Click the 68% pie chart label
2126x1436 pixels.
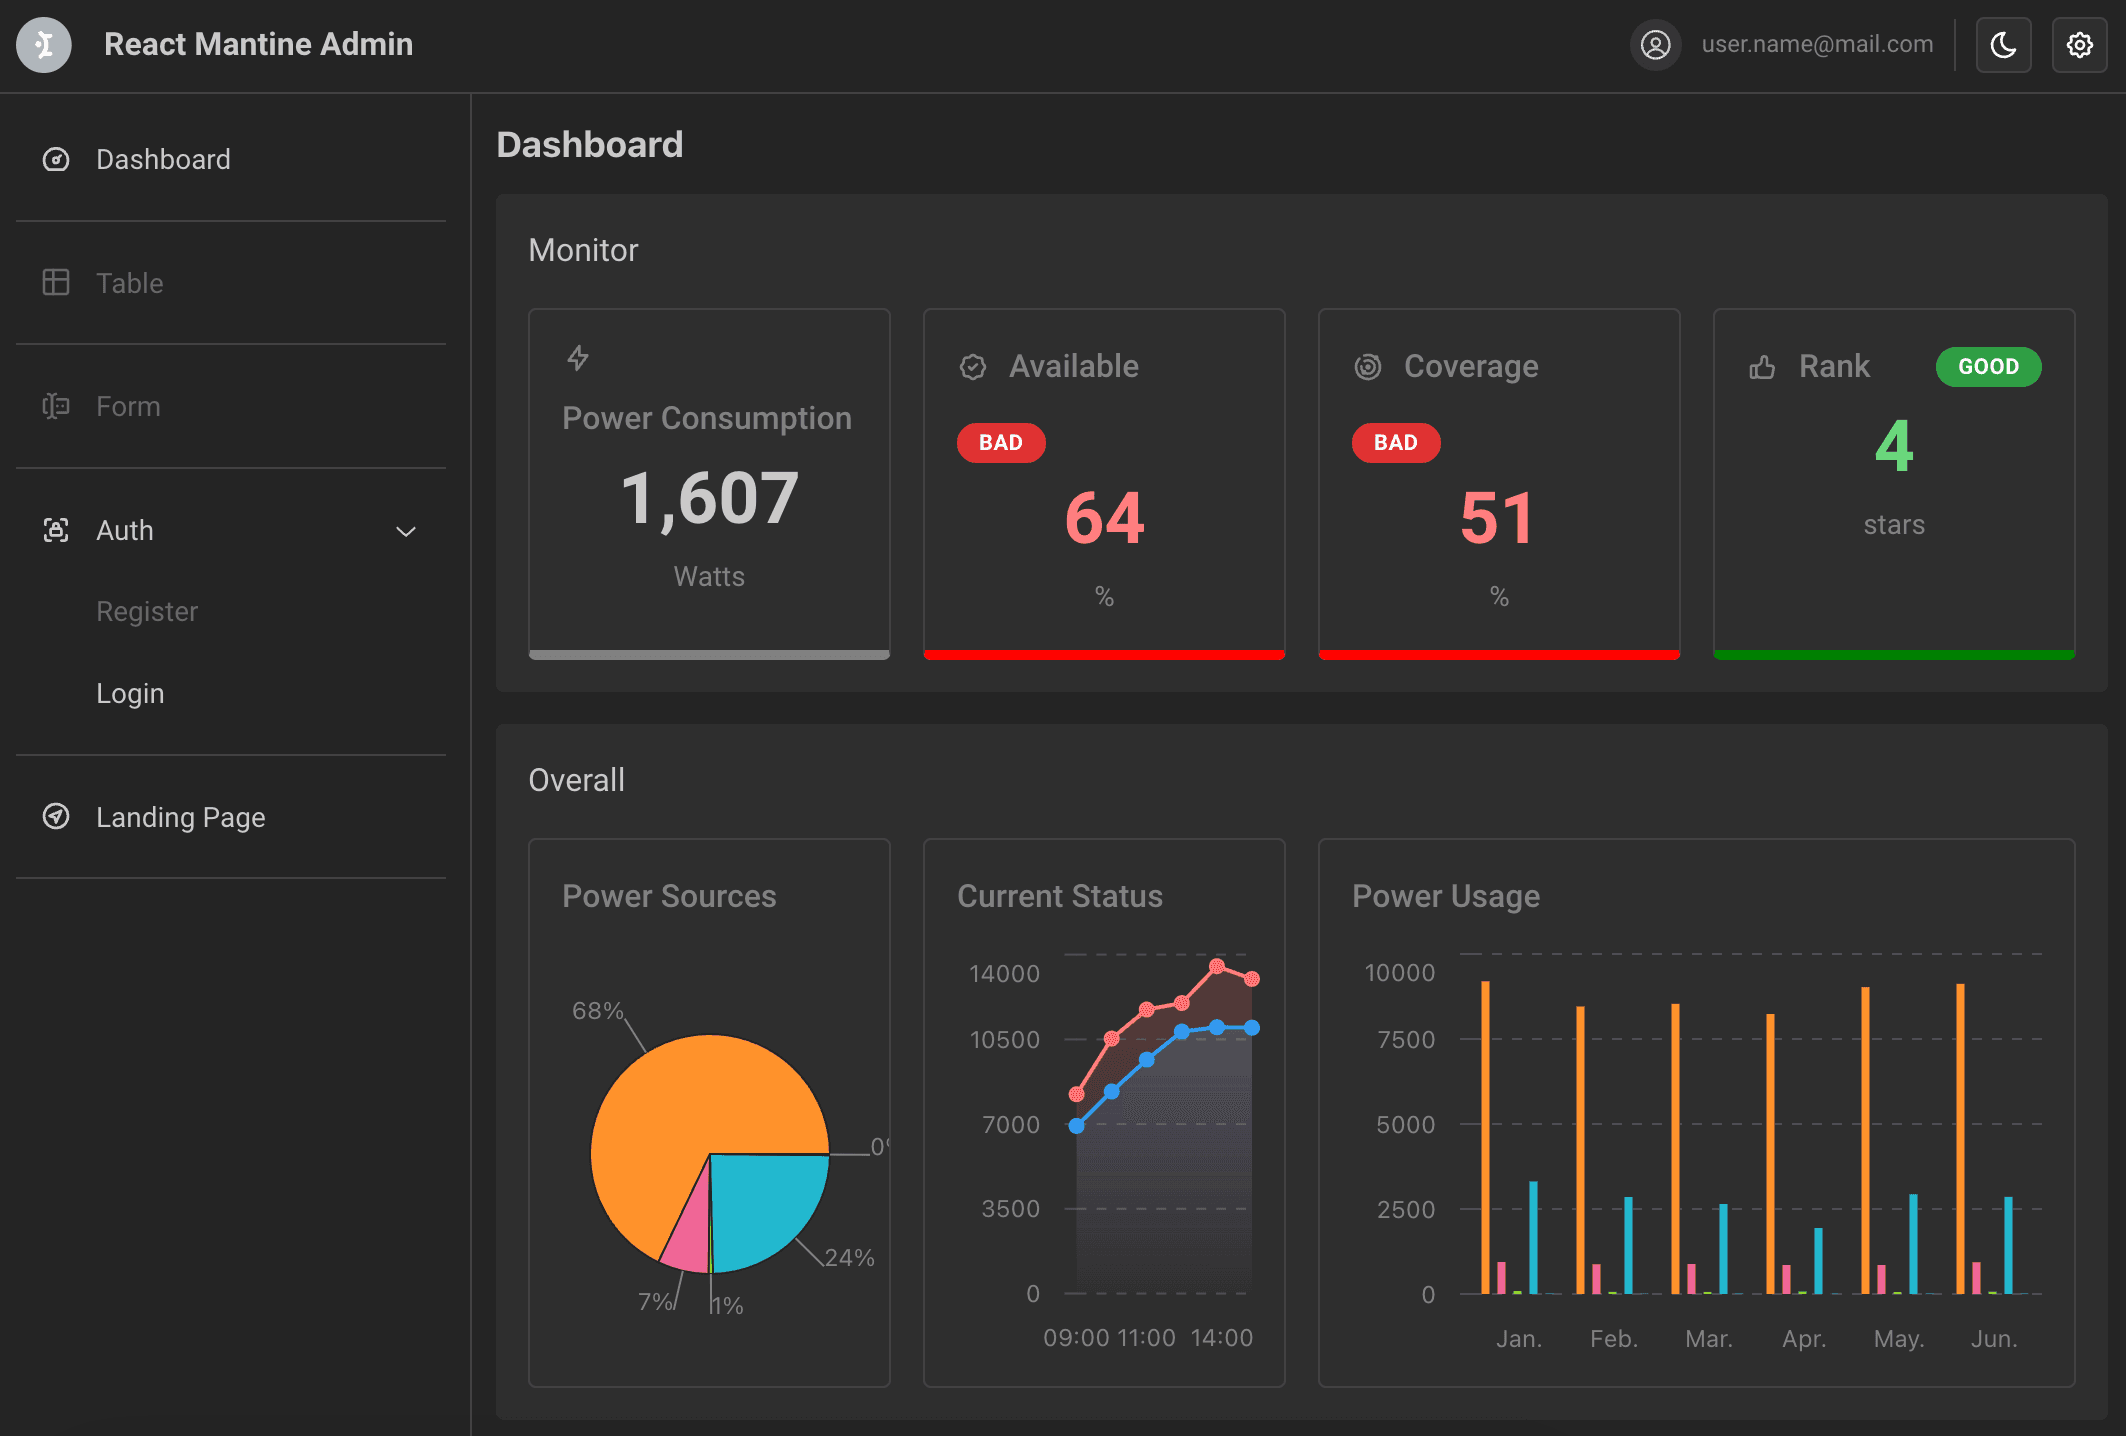point(597,1010)
